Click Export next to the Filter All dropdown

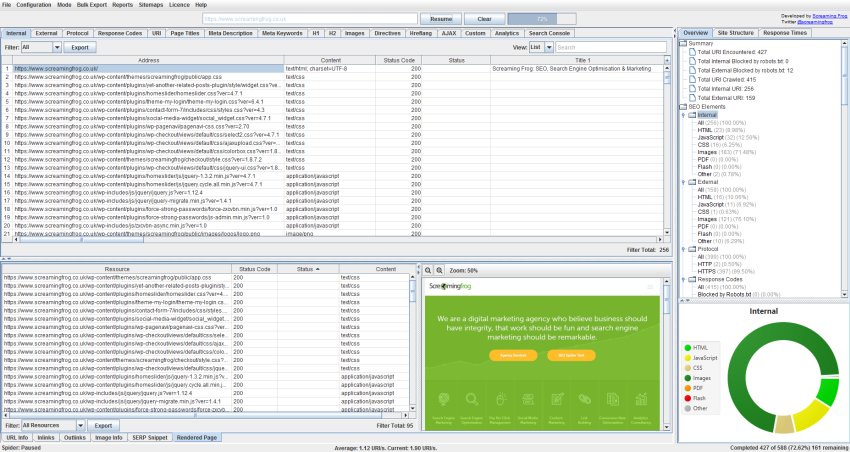tap(80, 48)
